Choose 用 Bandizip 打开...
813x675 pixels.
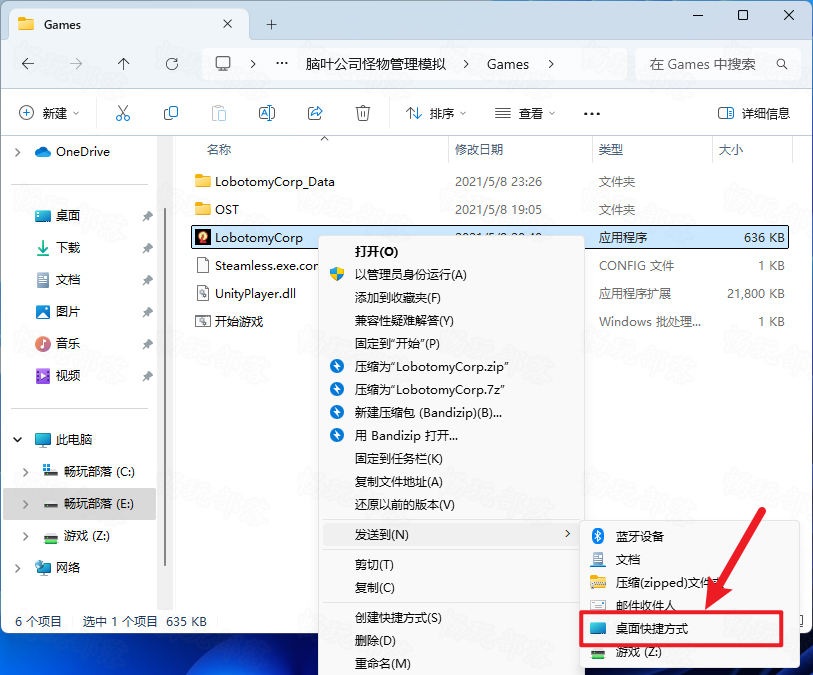pos(451,435)
